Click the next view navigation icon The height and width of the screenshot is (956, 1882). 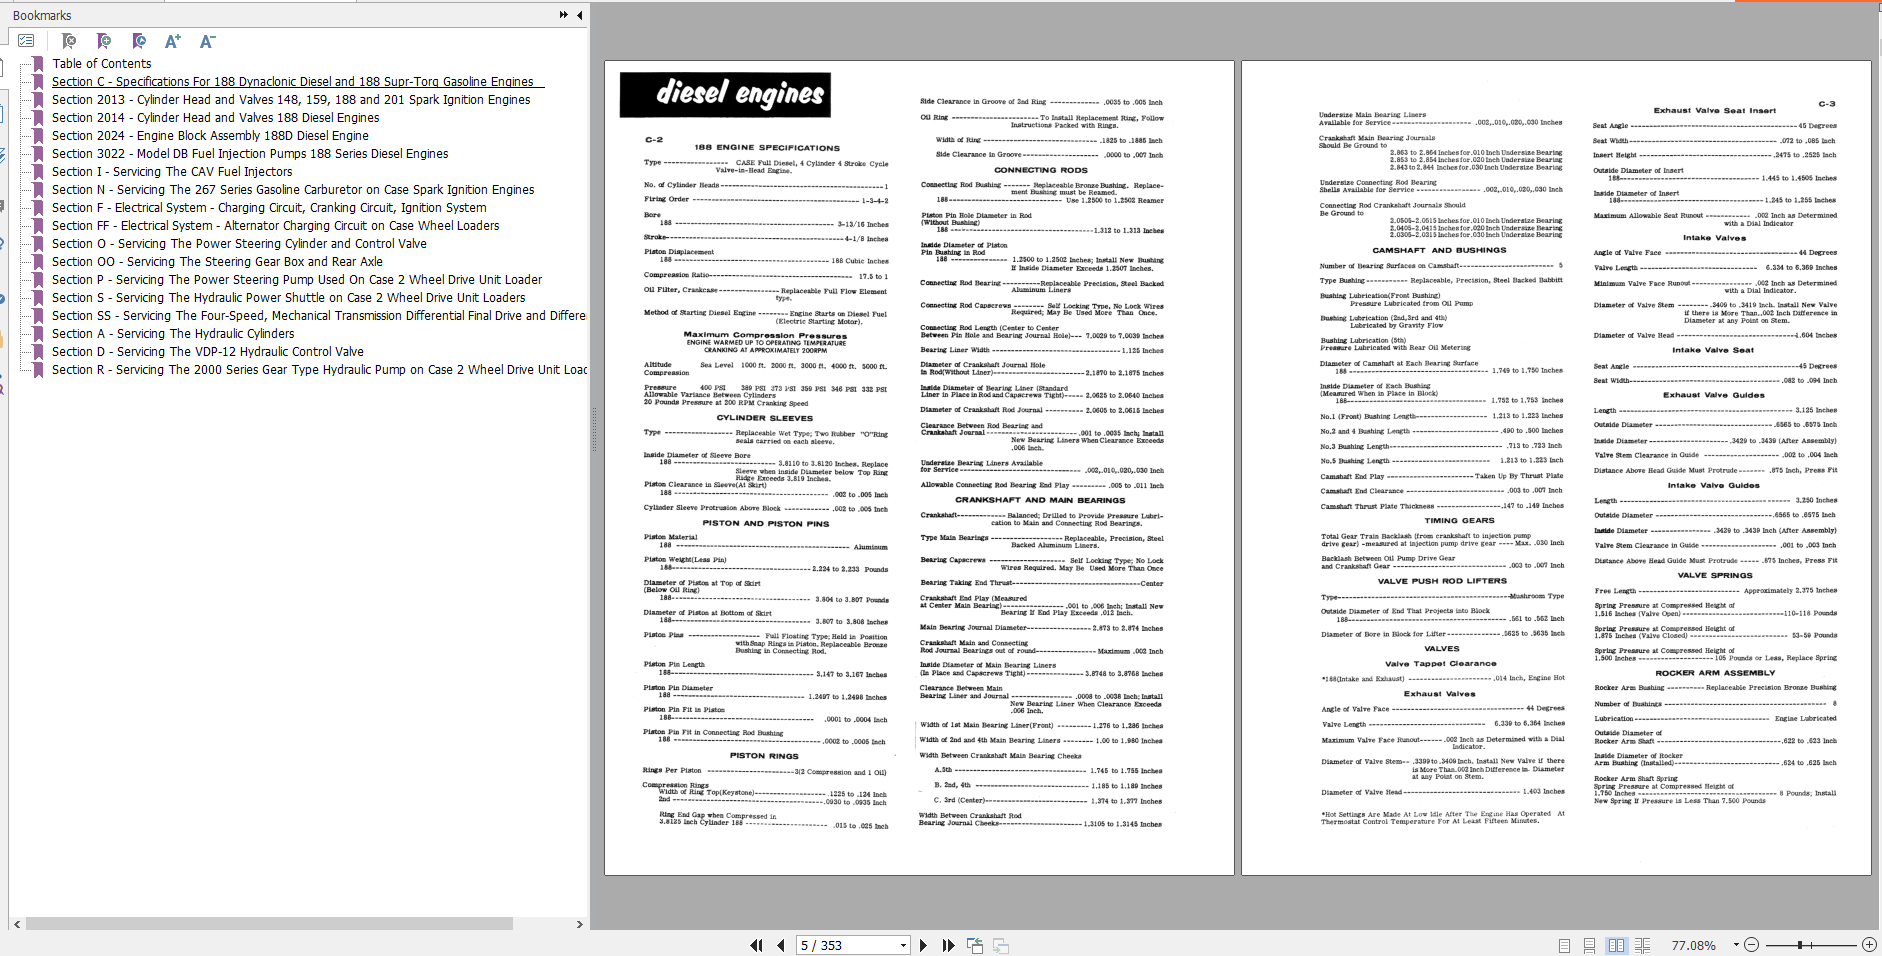point(1001,945)
